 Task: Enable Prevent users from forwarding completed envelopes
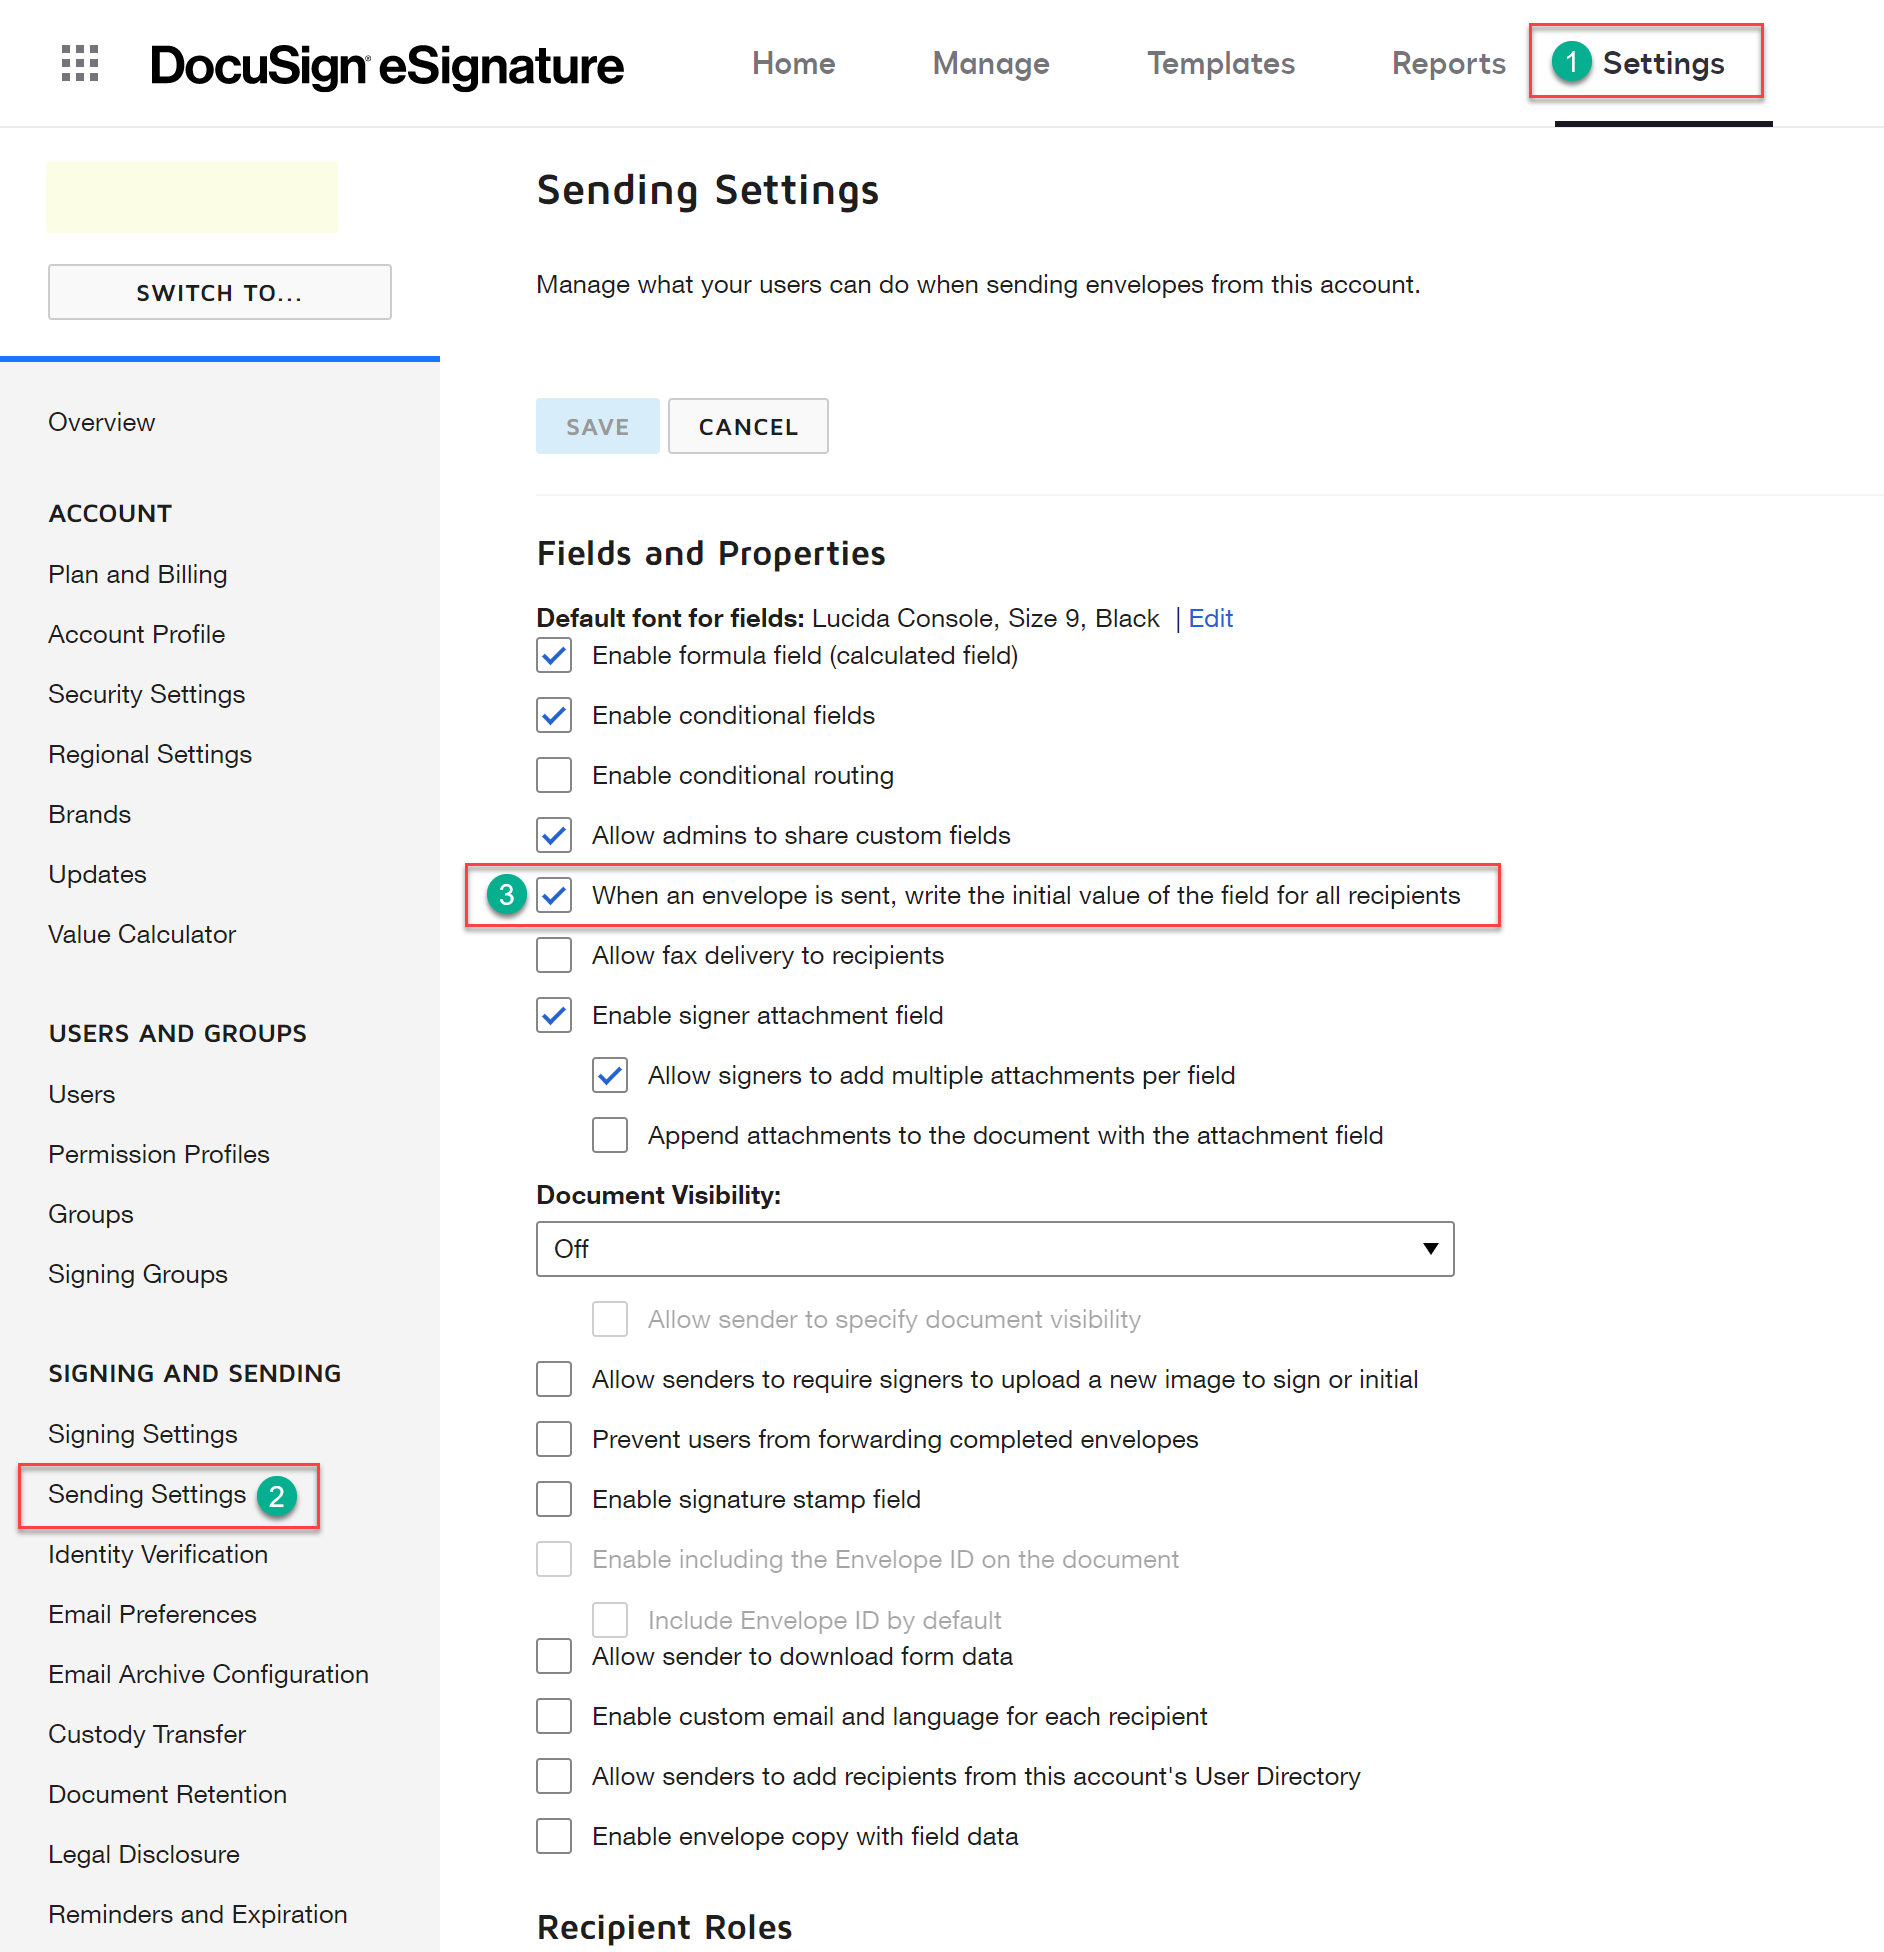pos(554,1439)
